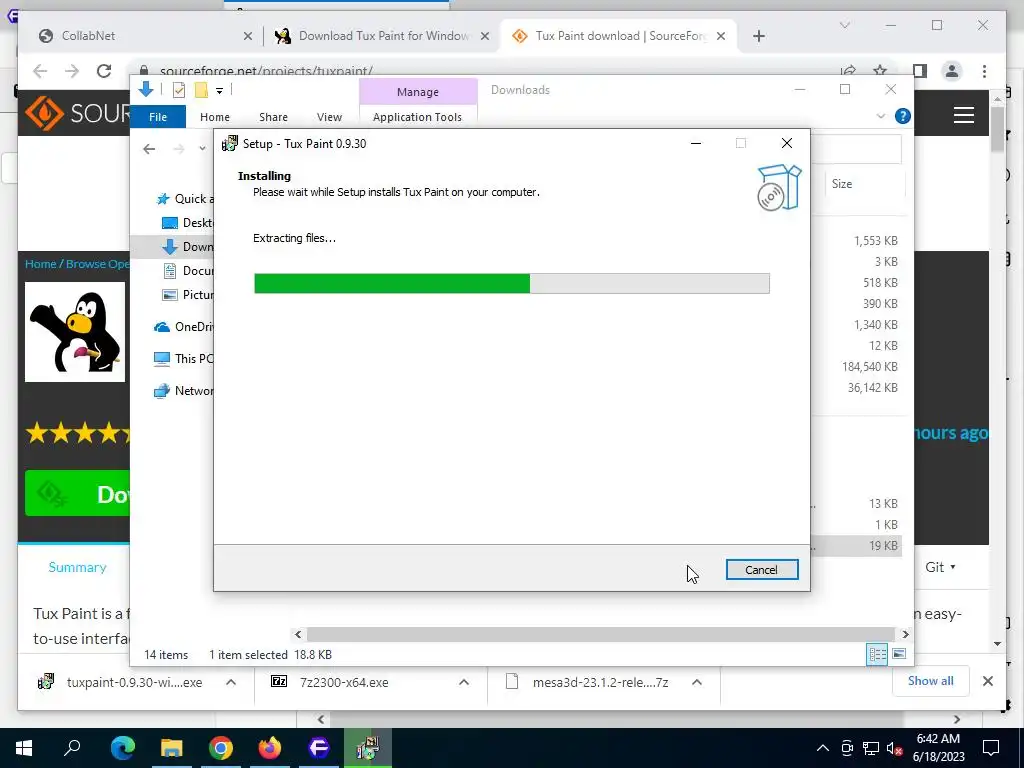Select Documents in navigation pane
Screen dimensions: 1024x768
187,270
